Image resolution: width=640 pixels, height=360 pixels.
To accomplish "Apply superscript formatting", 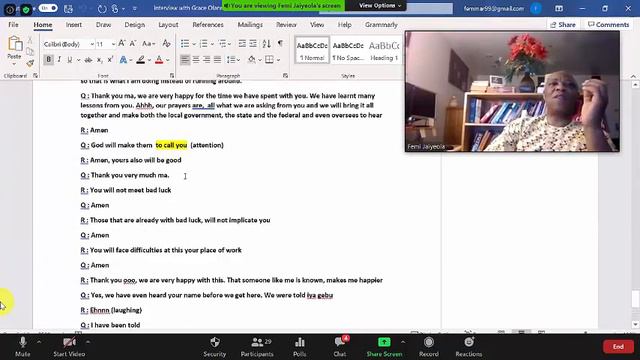I will (x=110, y=60).
